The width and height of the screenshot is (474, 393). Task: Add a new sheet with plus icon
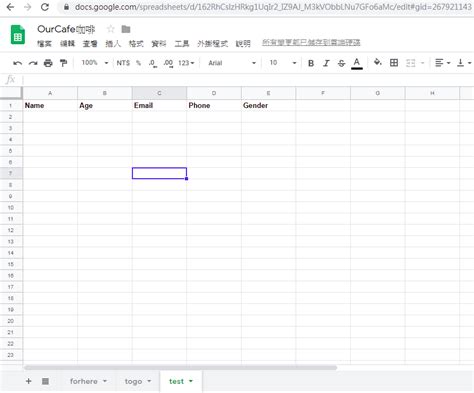tap(28, 381)
